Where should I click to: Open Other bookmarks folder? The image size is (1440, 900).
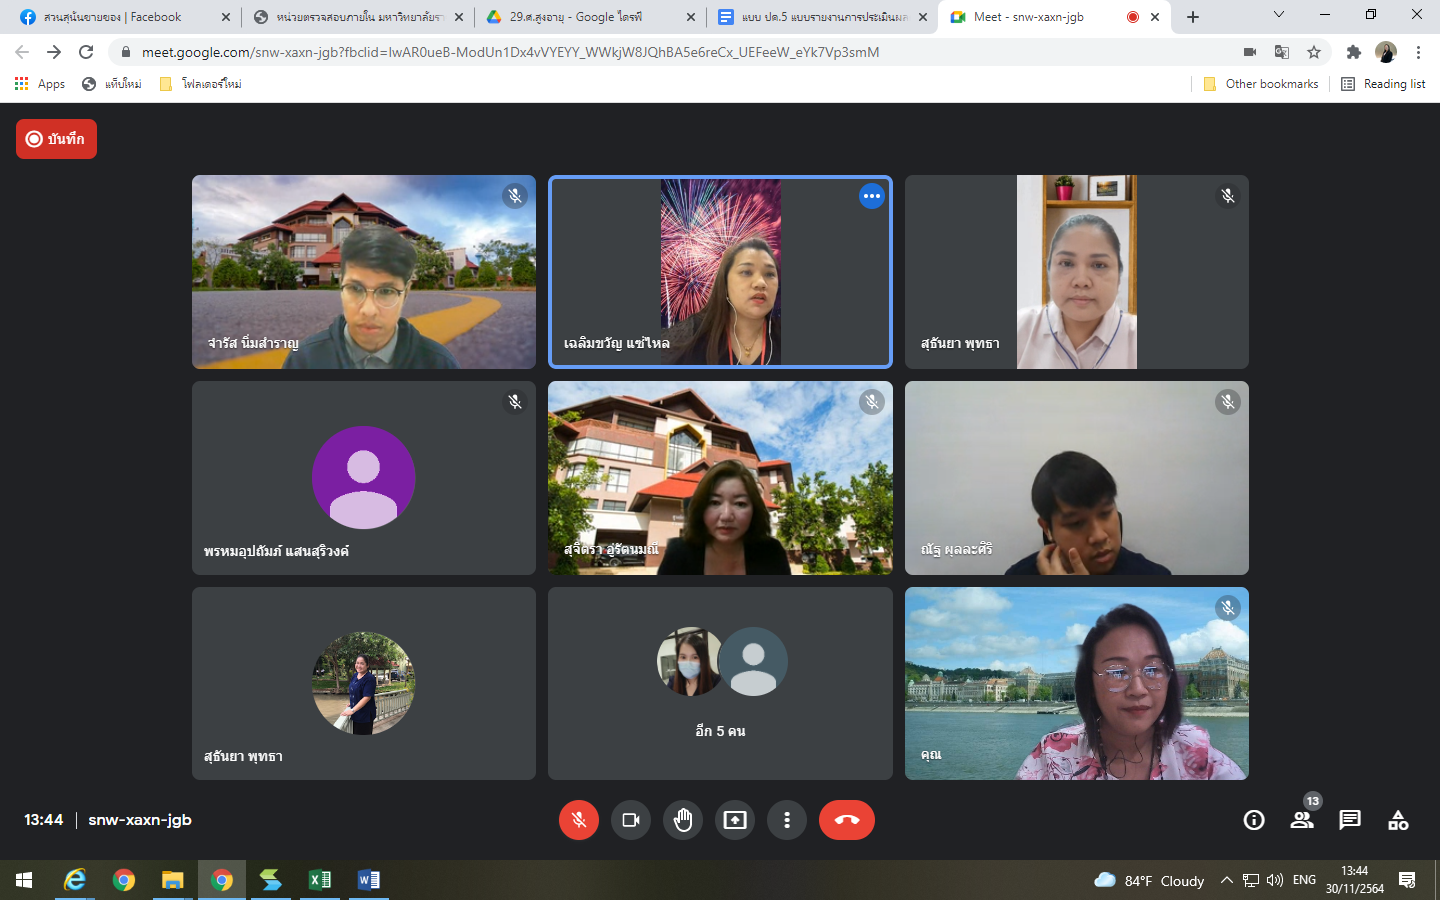pos(1261,84)
